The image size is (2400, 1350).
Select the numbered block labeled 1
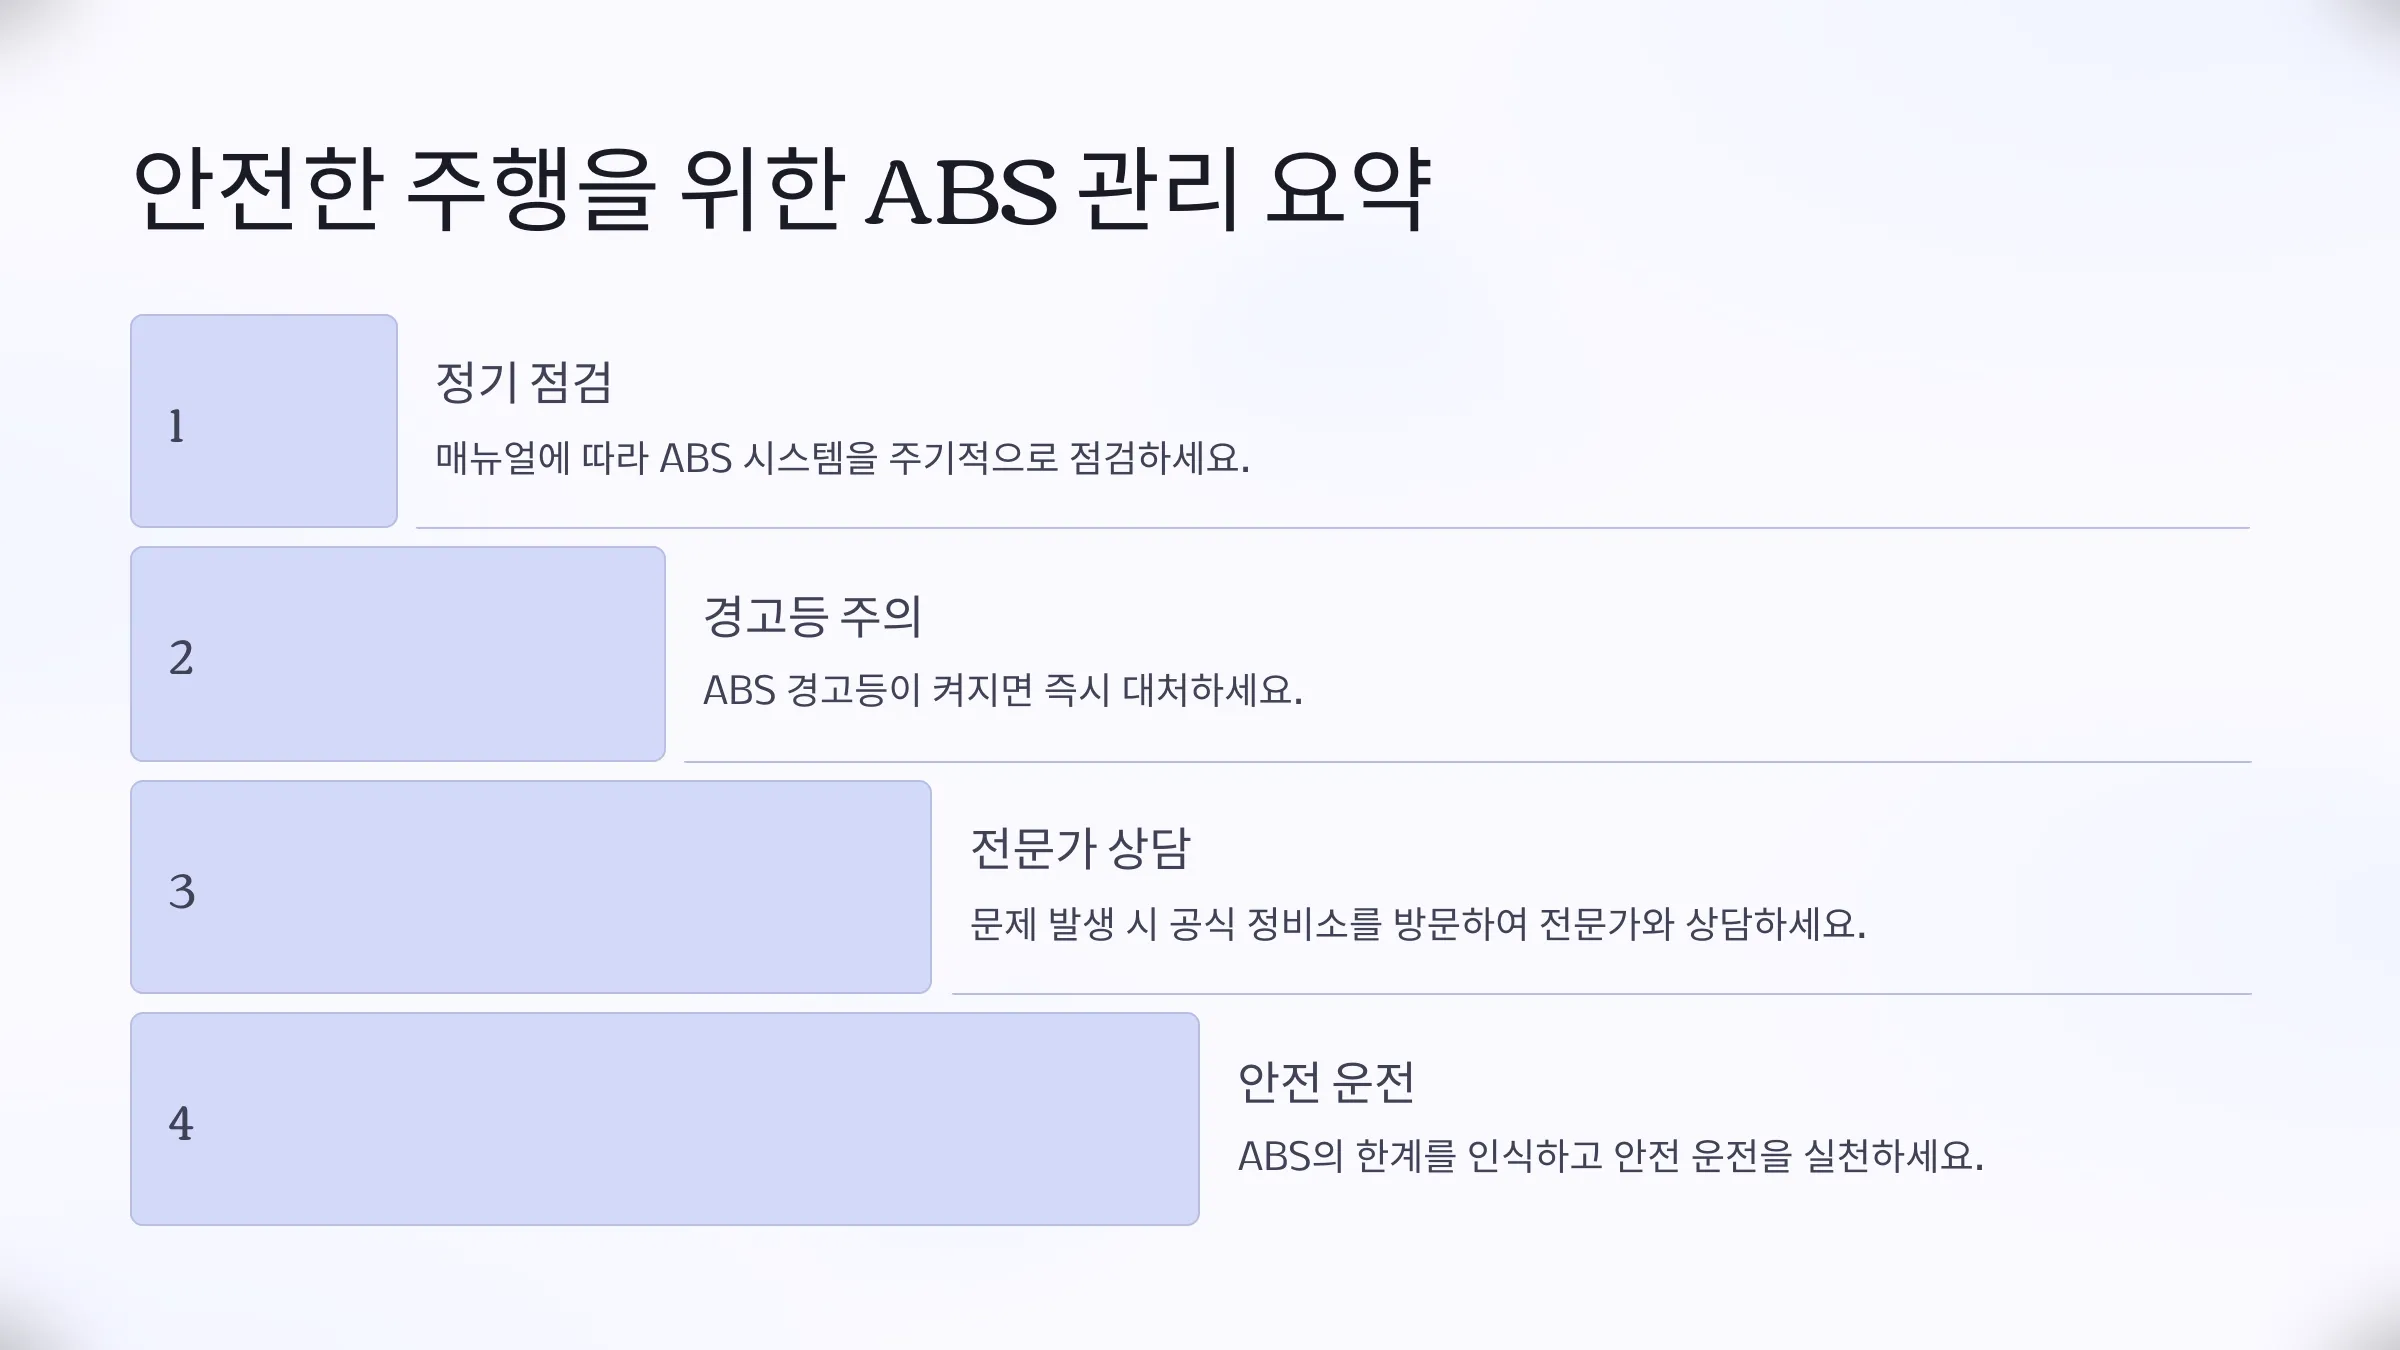[264, 421]
